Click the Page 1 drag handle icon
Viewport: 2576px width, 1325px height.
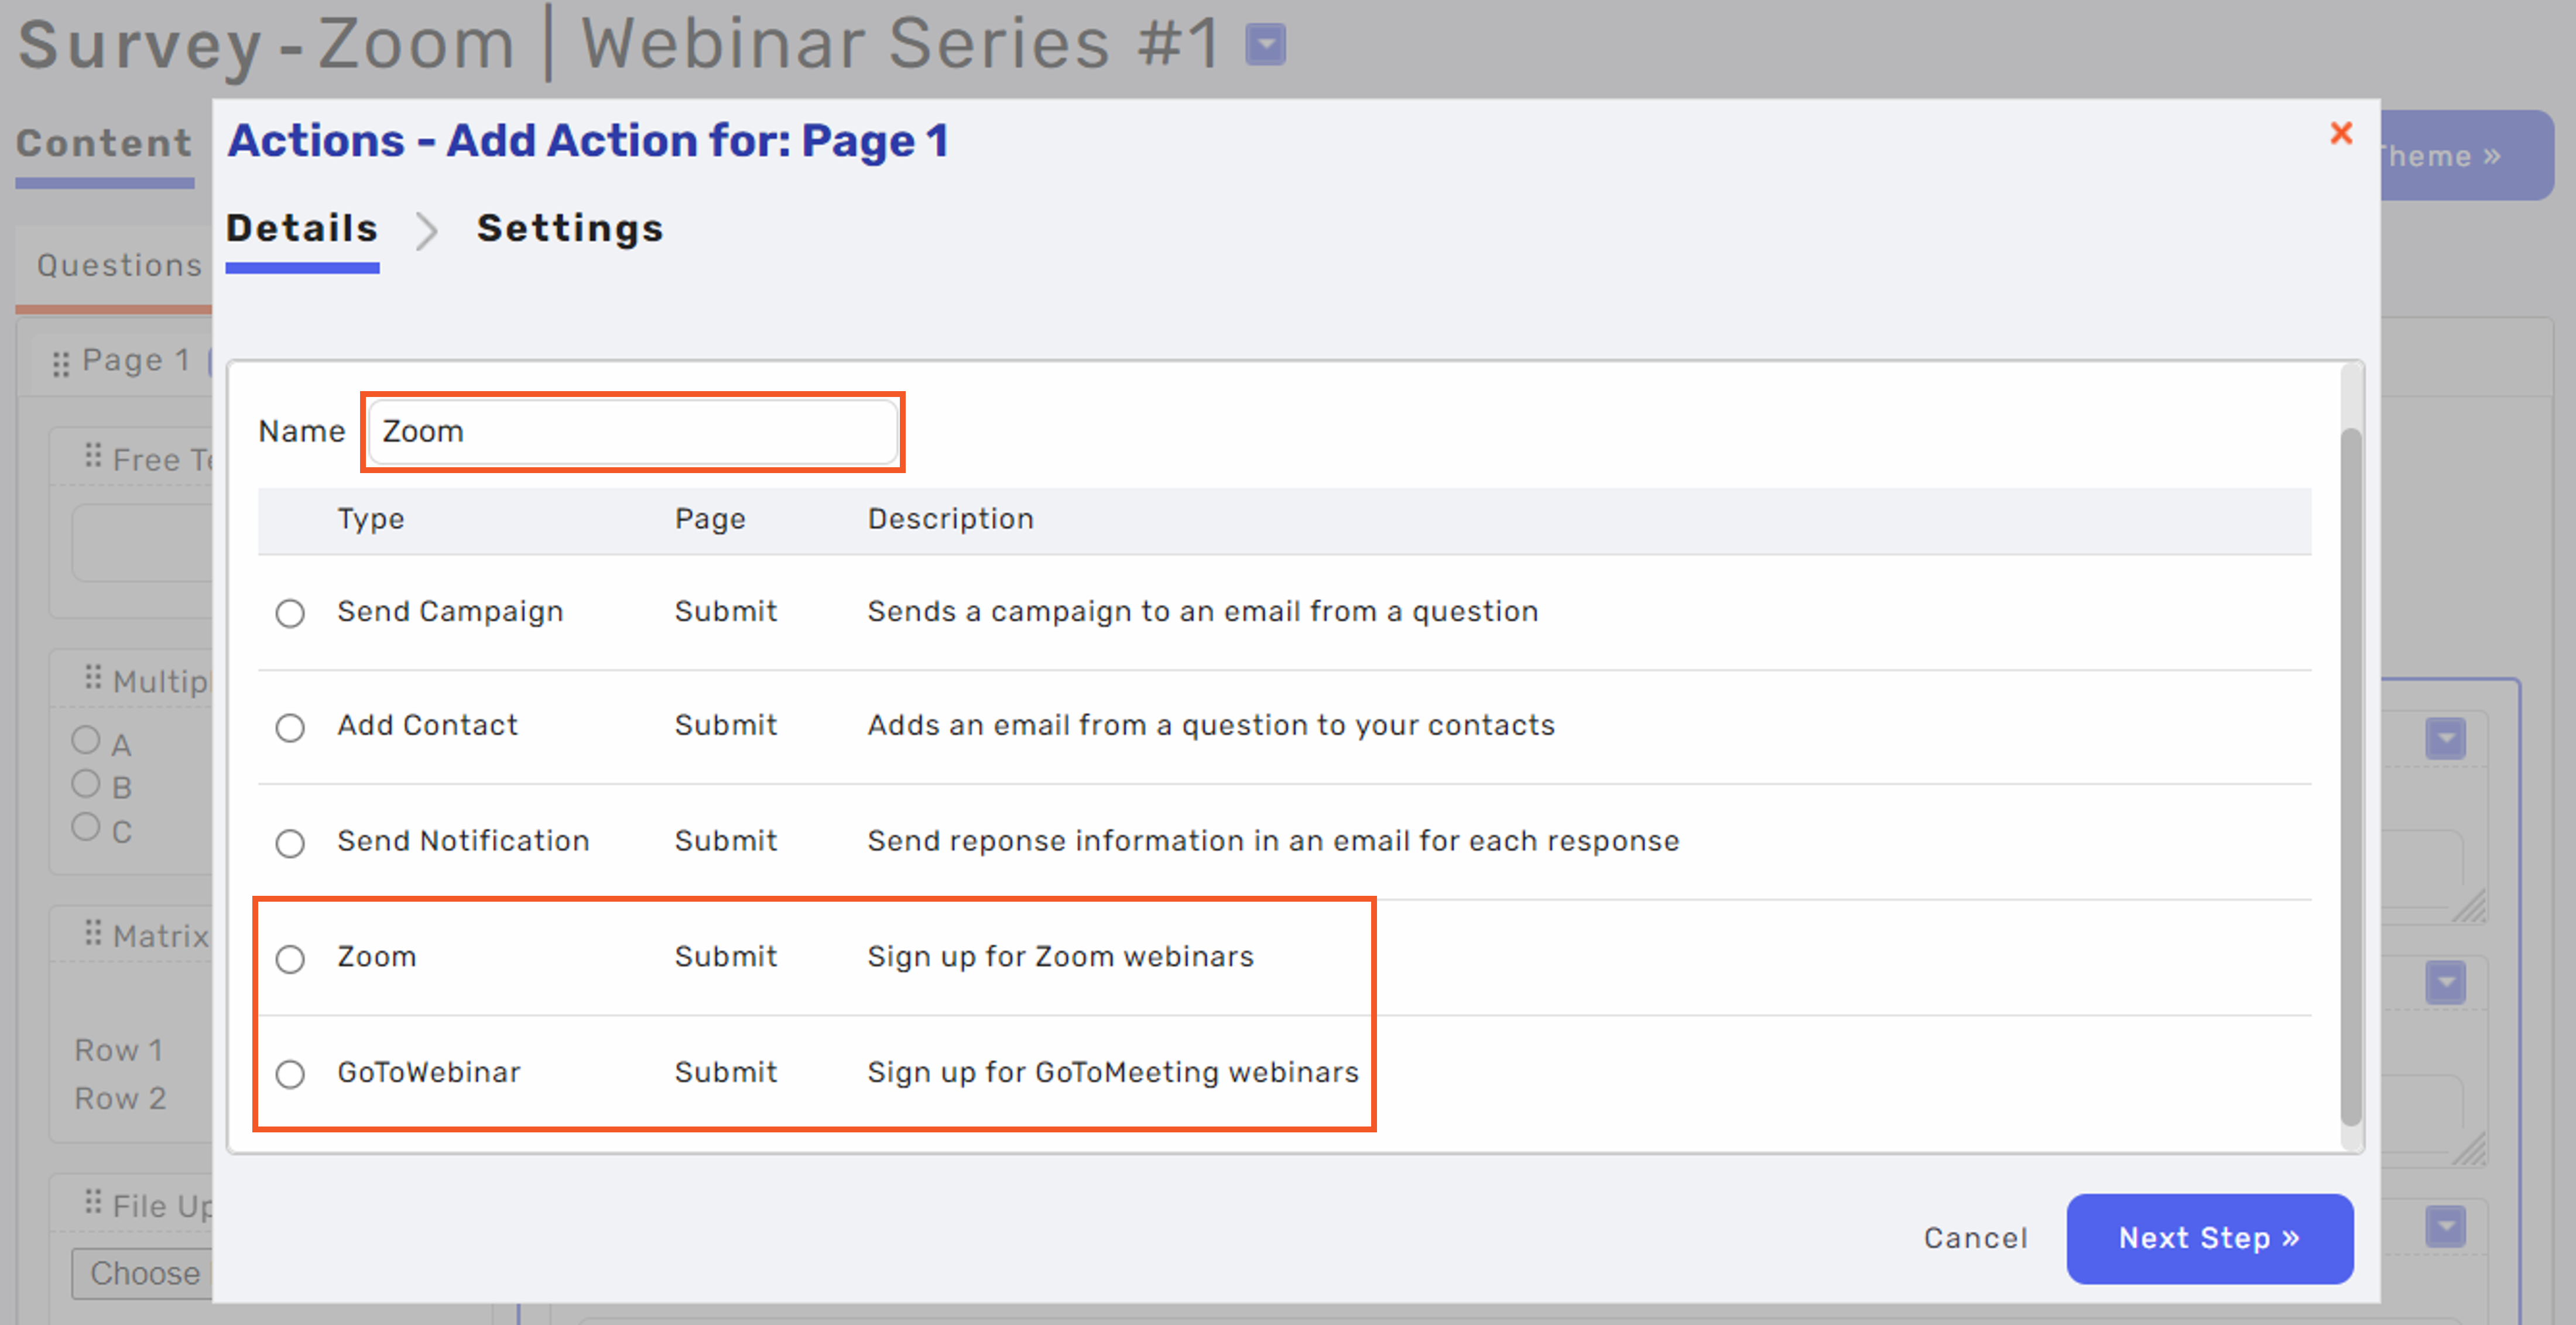pyautogui.click(x=61, y=364)
